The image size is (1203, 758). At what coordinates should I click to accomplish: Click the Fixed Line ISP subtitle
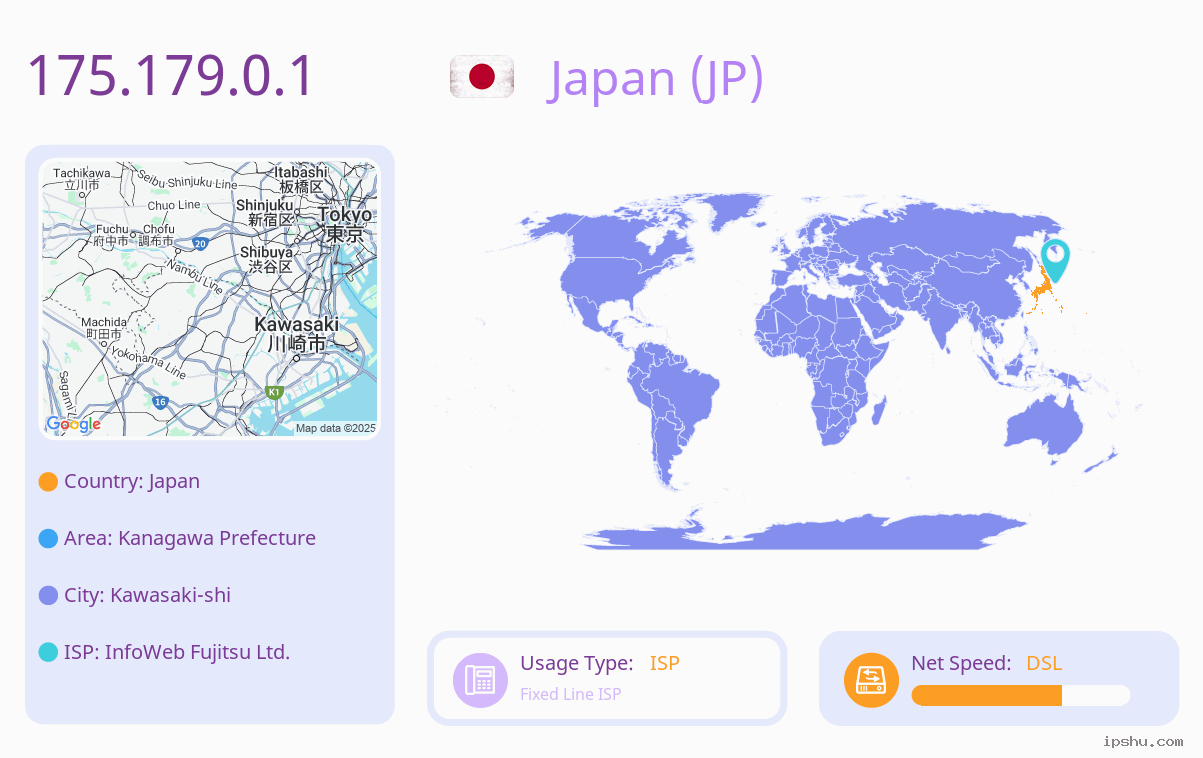click(570, 694)
